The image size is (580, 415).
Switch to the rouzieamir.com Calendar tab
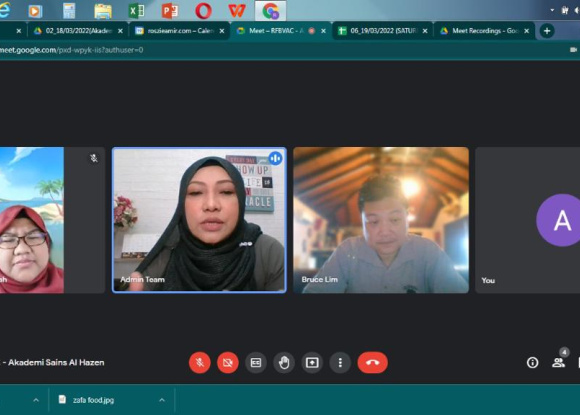click(x=179, y=31)
